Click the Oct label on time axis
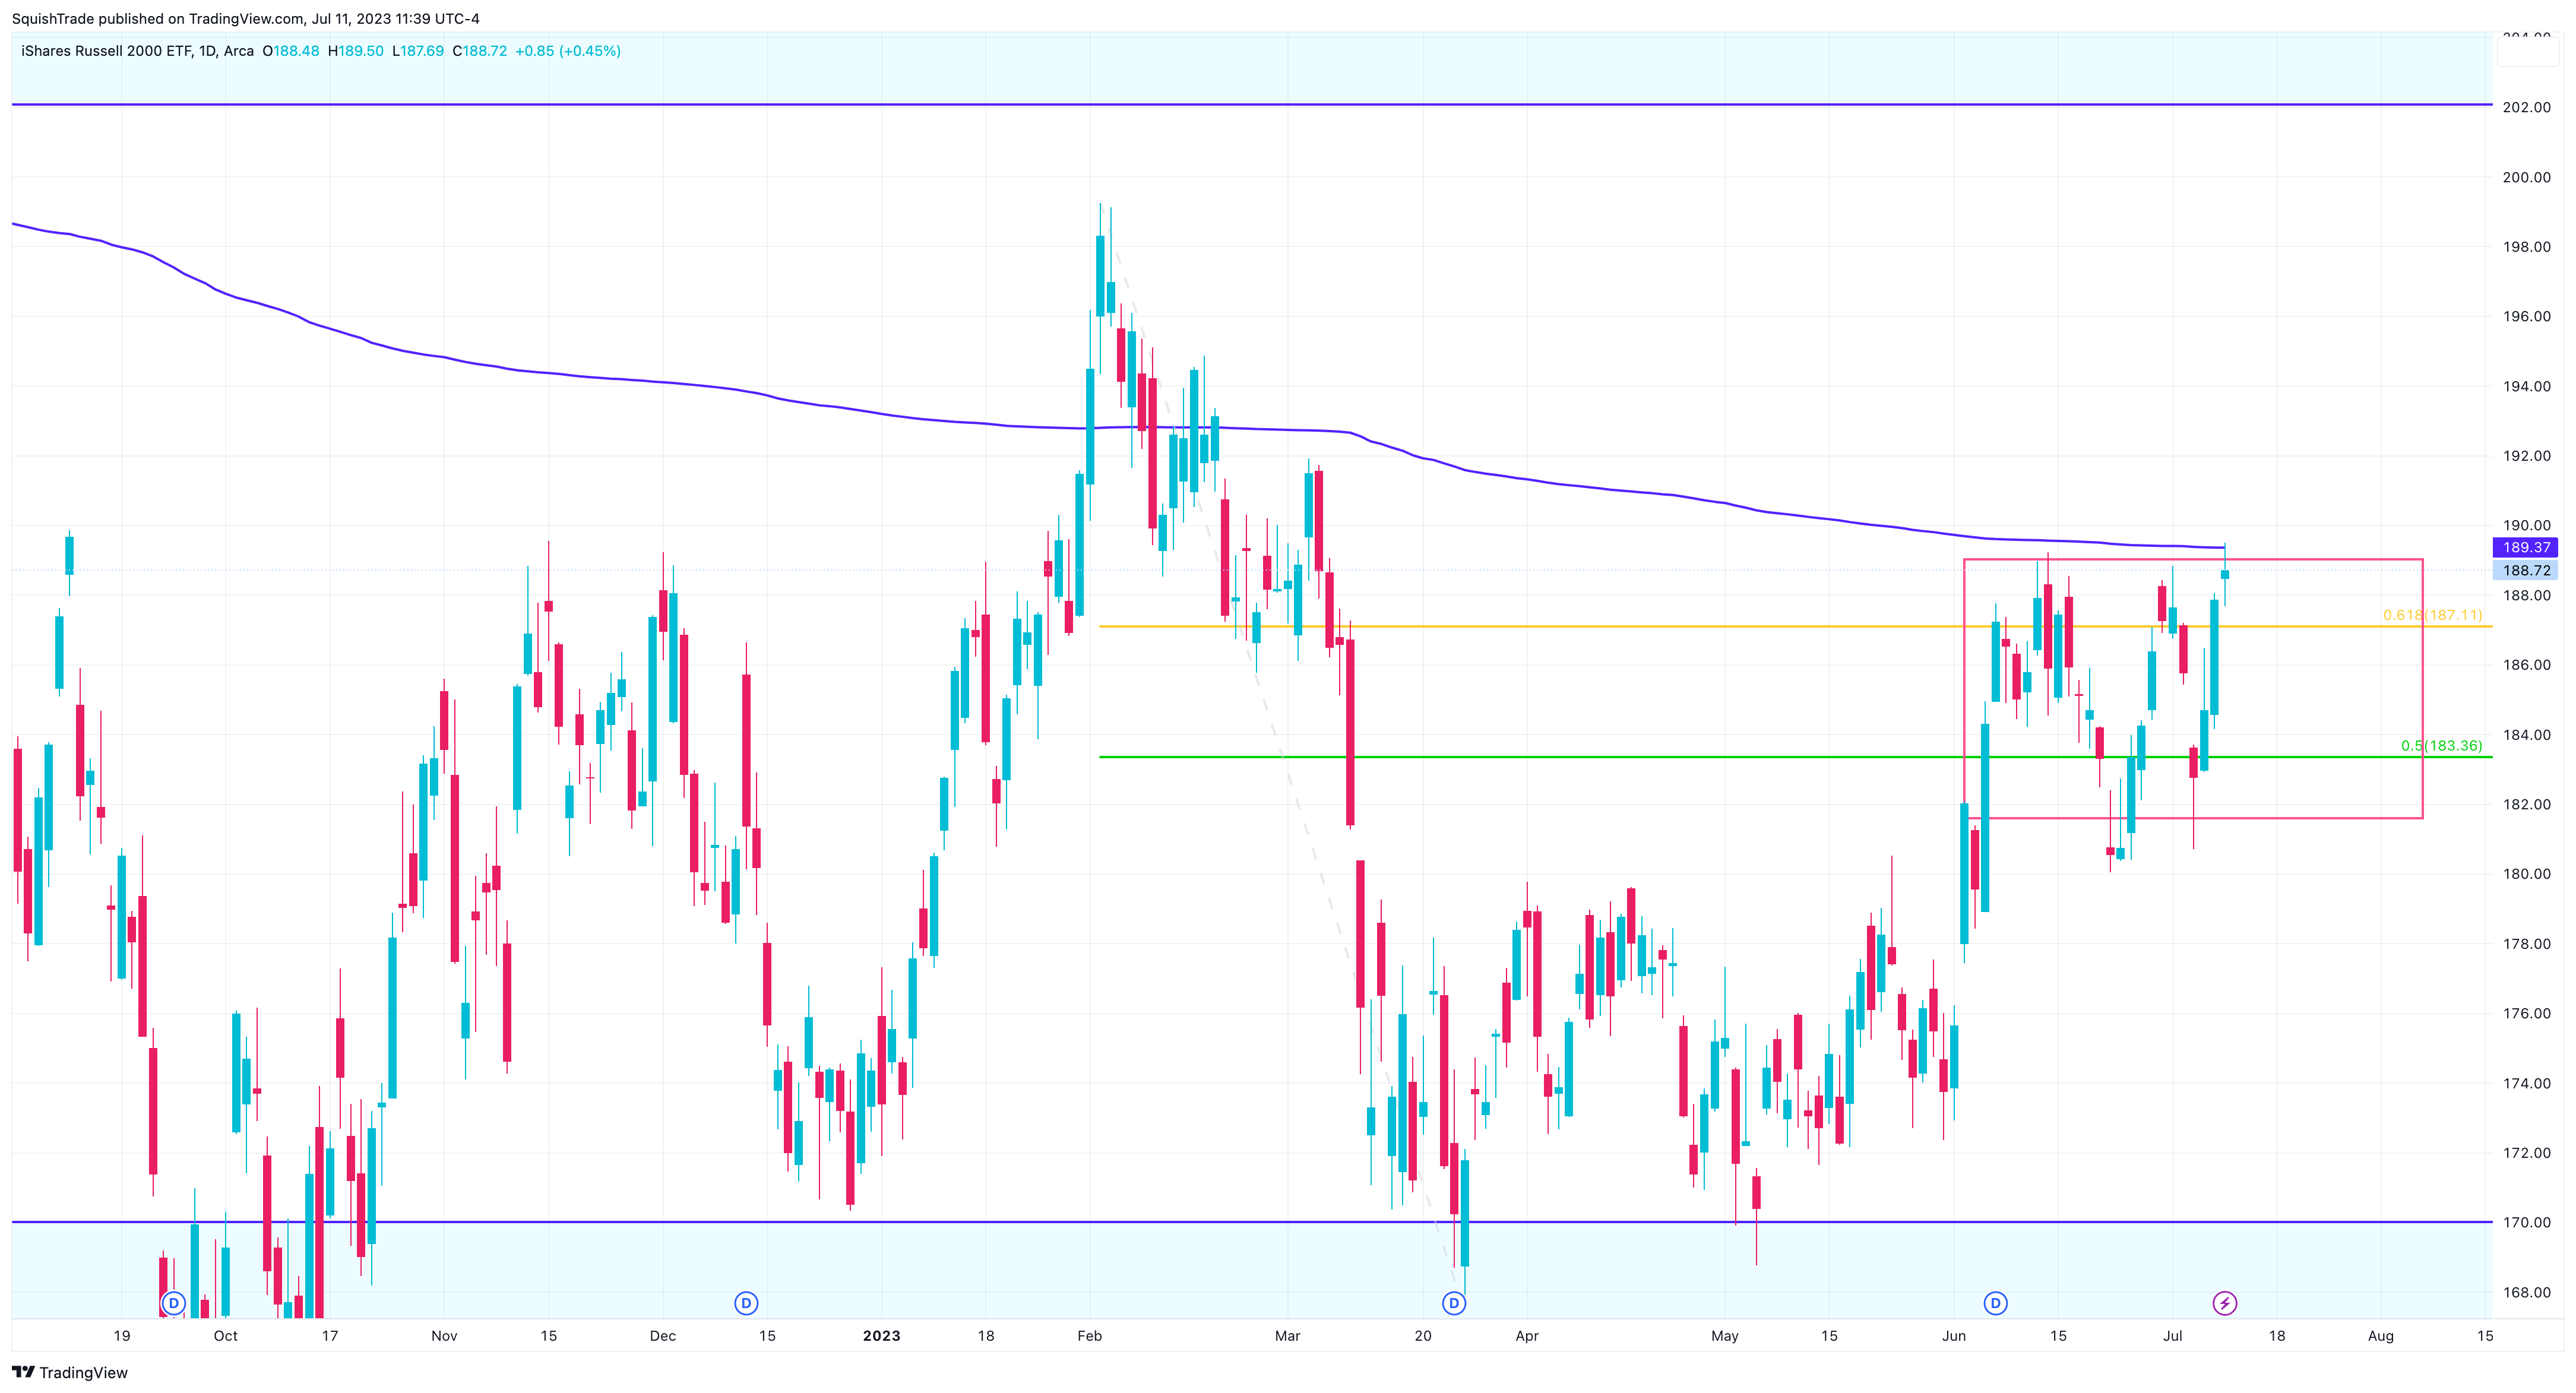 pyautogui.click(x=226, y=1336)
